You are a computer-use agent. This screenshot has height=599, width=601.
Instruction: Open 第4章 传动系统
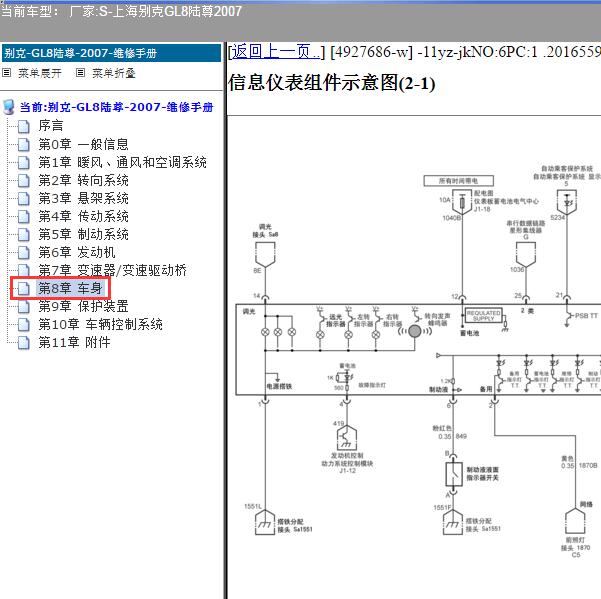pyautogui.click(x=83, y=217)
